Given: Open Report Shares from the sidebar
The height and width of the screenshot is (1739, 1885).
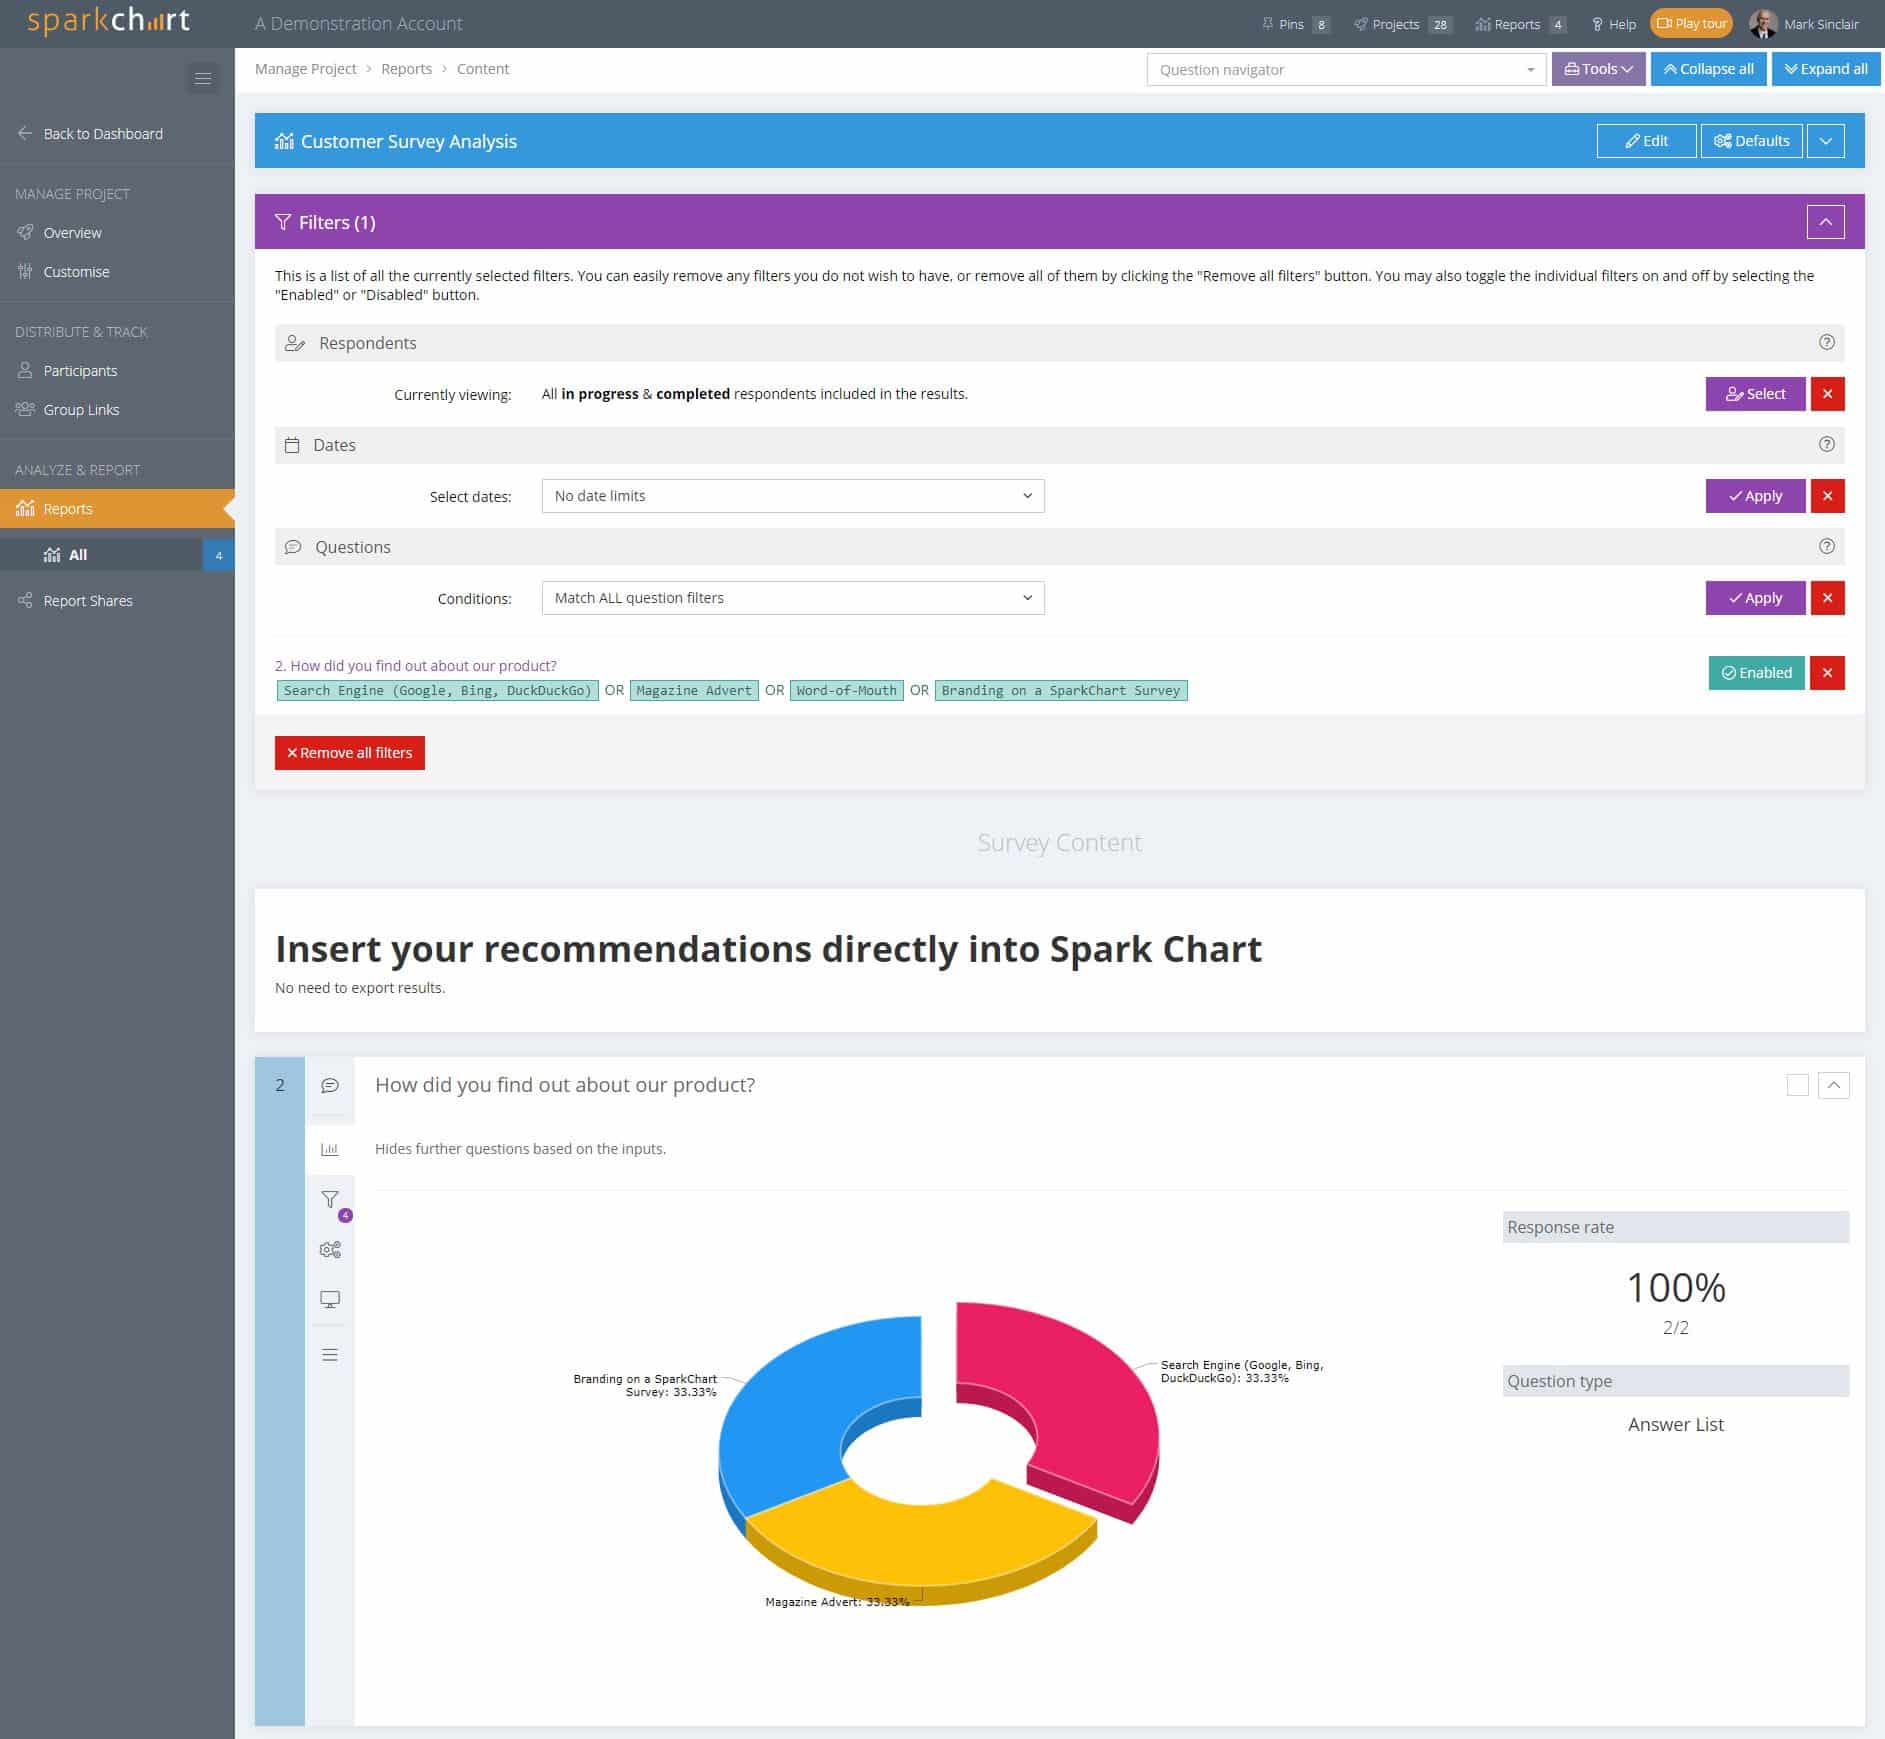Looking at the screenshot, I should tap(88, 600).
